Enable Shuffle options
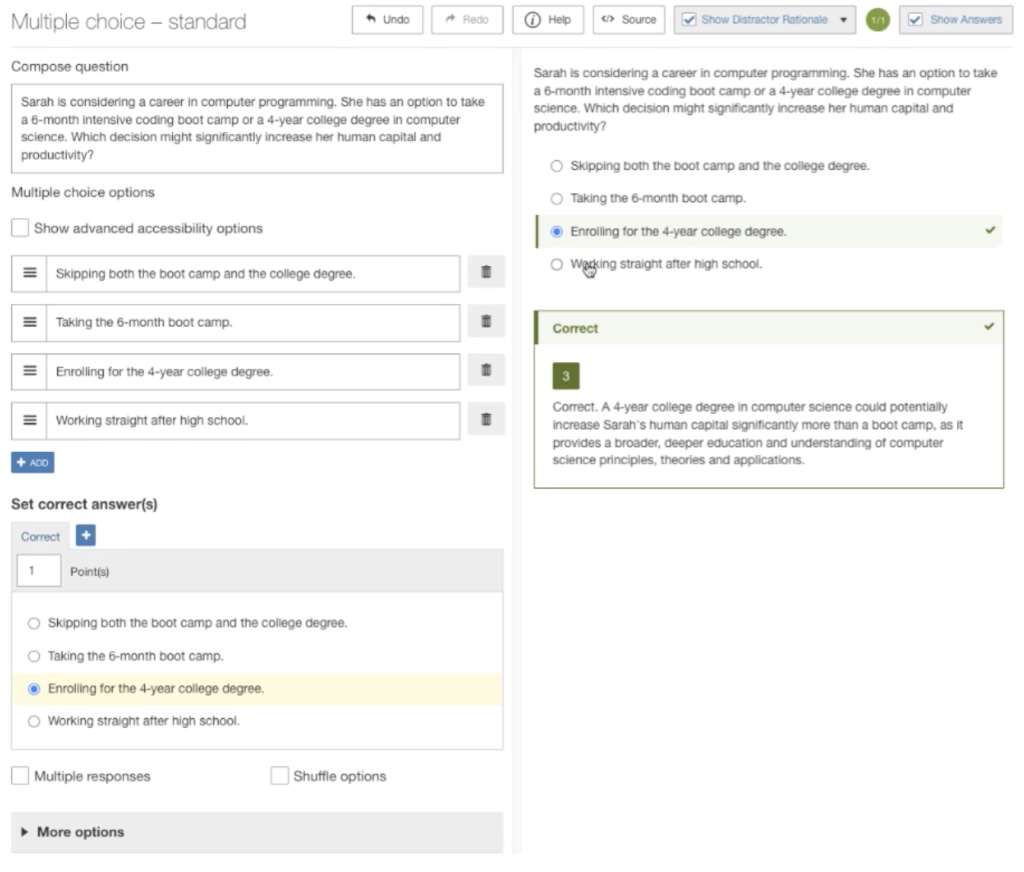The height and width of the screenshot is (872, 1024). click(x=279, y=775)
